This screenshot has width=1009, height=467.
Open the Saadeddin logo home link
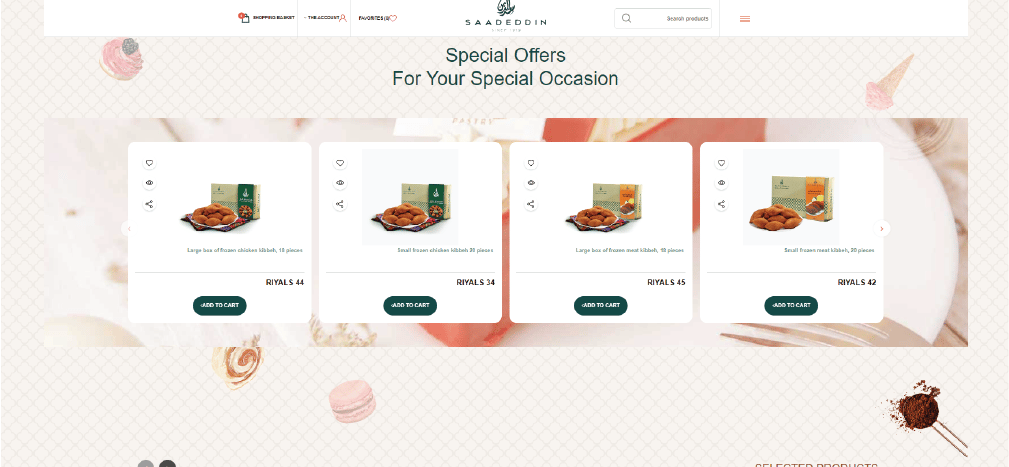pyautogui.click(x=506, y=16)
